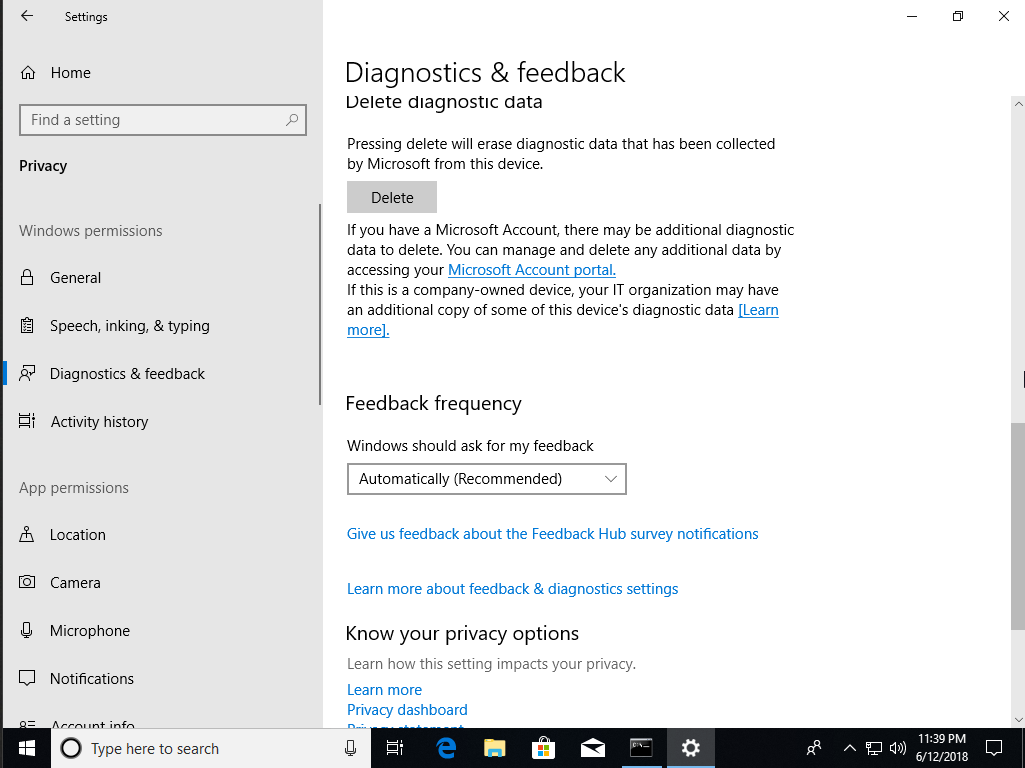Open Microsoft Store from taskbar
The height and width of the screenshot is (768, 1025).
click(543, 748)
